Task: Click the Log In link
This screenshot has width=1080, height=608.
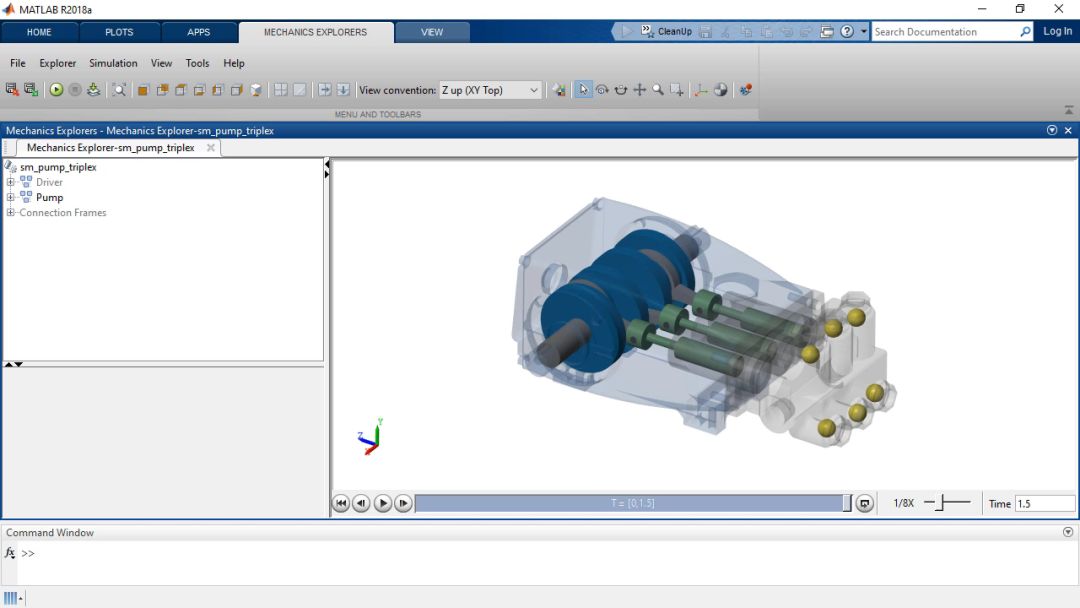Action: (1057, 31)
